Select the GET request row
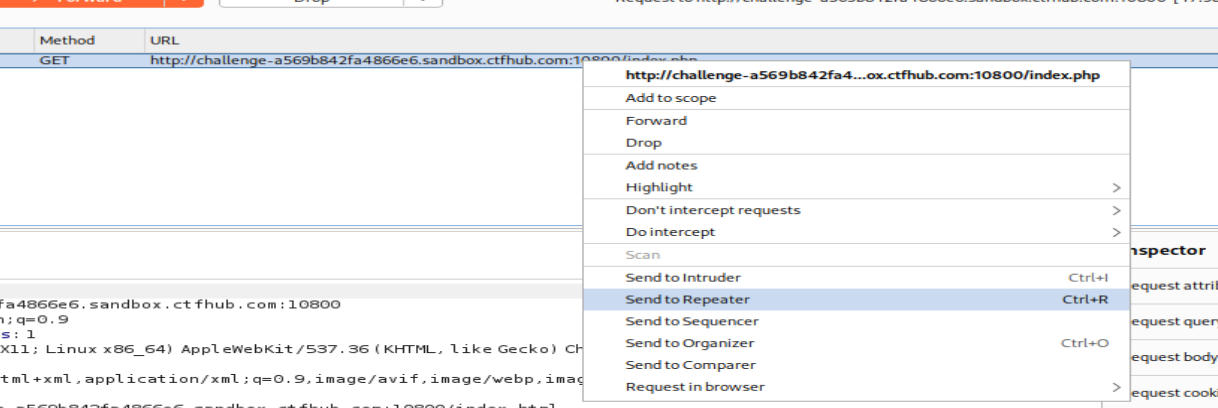 coord(53,60)
